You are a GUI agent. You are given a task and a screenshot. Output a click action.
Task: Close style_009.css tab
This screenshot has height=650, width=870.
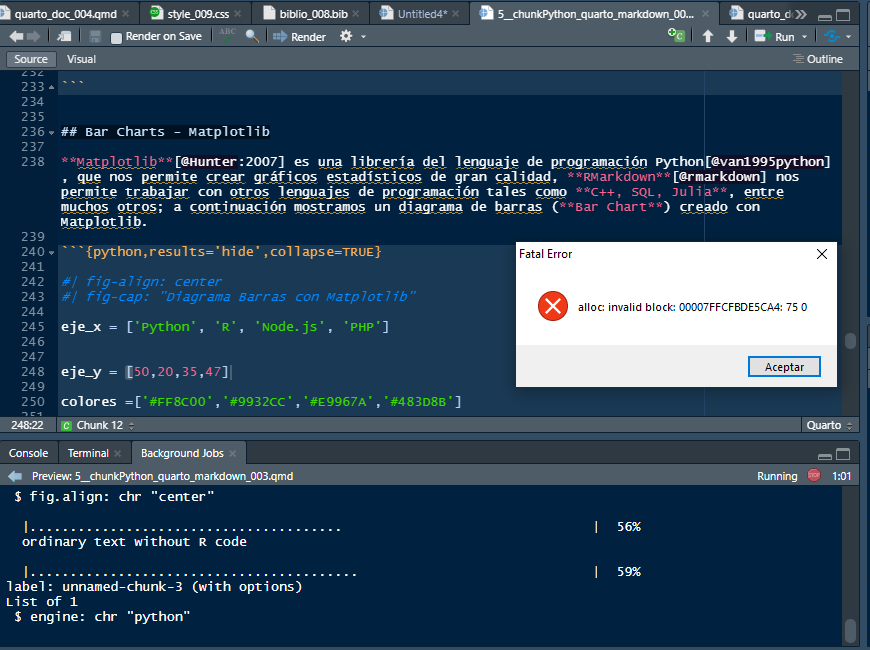[x=237, y=14]
